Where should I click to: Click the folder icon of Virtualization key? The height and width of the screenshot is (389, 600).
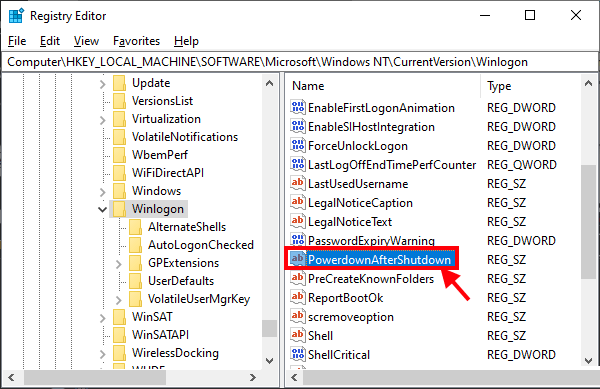[x=119, y=119]
